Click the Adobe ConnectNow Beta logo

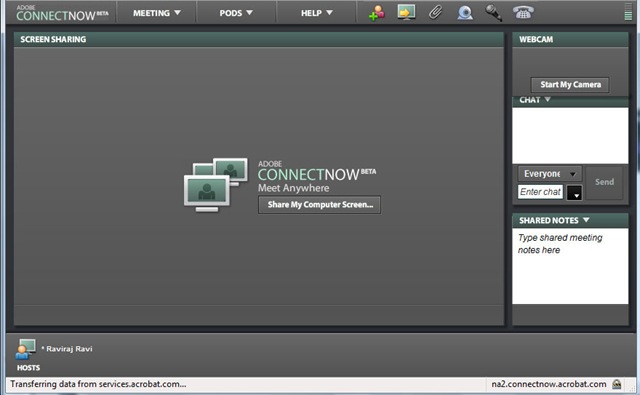click(x=62, y=13)
